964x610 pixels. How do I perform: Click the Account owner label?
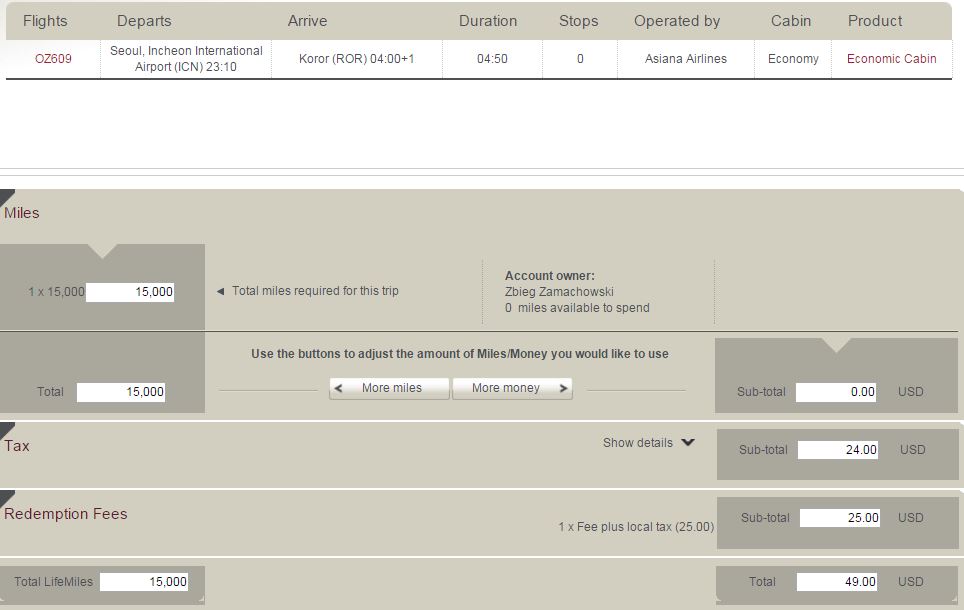tap(550, 275)
